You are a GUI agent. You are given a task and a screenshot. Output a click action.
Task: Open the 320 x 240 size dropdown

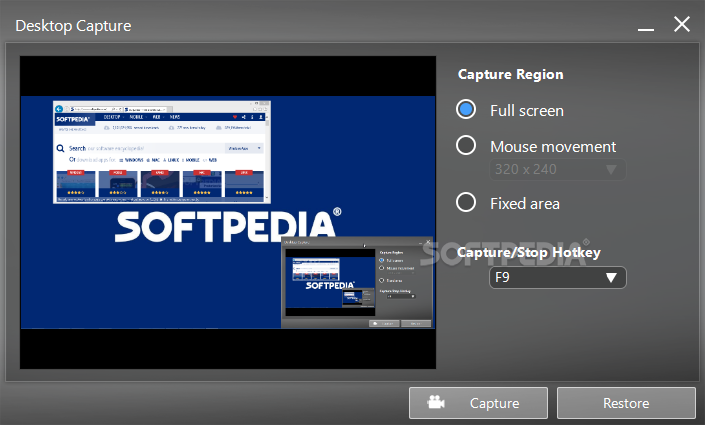(x=558, y=170)
